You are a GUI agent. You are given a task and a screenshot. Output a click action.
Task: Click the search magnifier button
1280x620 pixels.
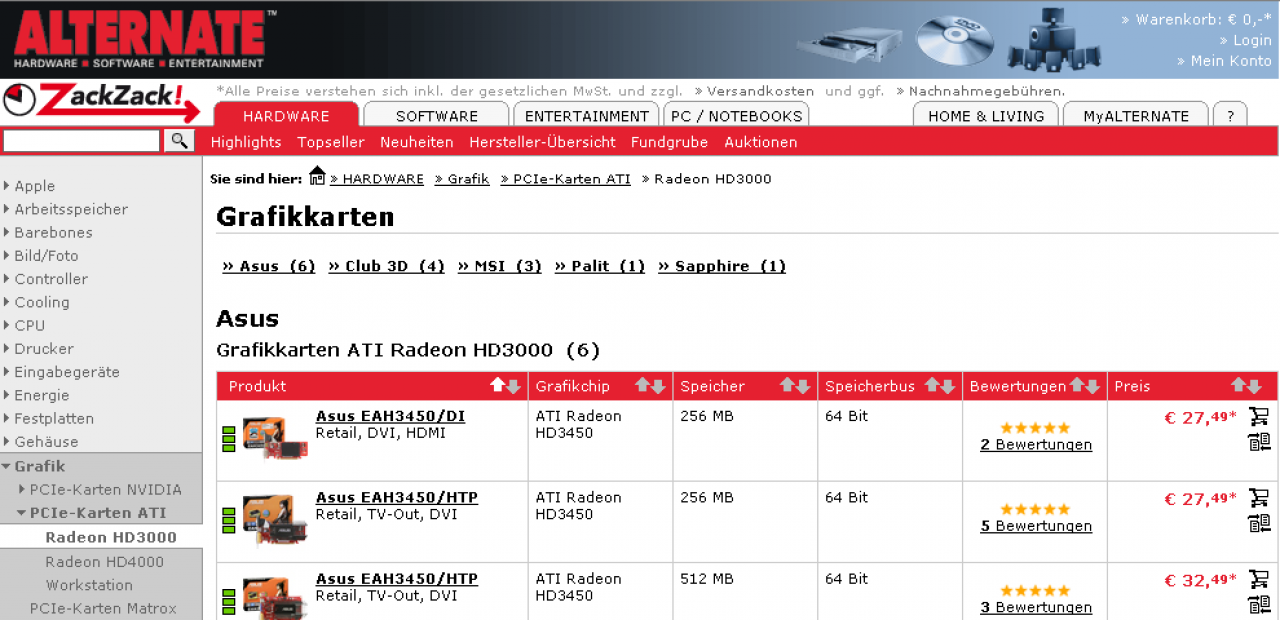point(179,140)
